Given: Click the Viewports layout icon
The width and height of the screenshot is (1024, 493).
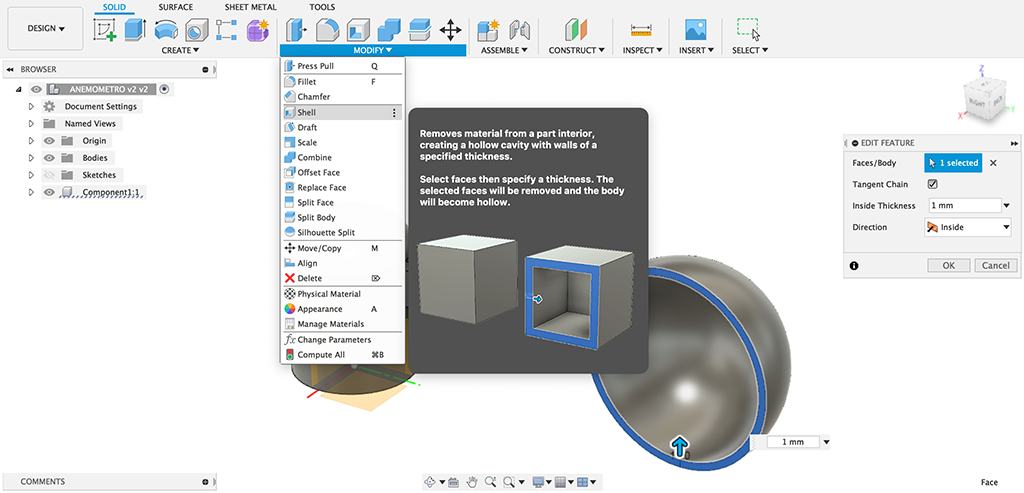Looking at the screenshot, I should click(583, 482).
